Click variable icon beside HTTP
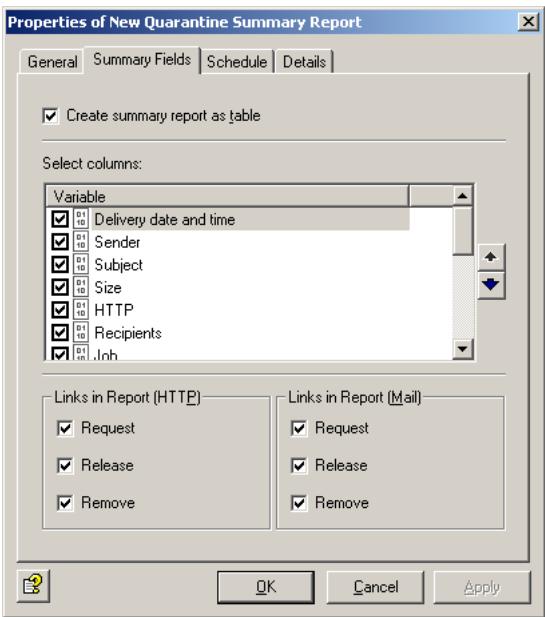Screen dimensions: 545x617 81,310
